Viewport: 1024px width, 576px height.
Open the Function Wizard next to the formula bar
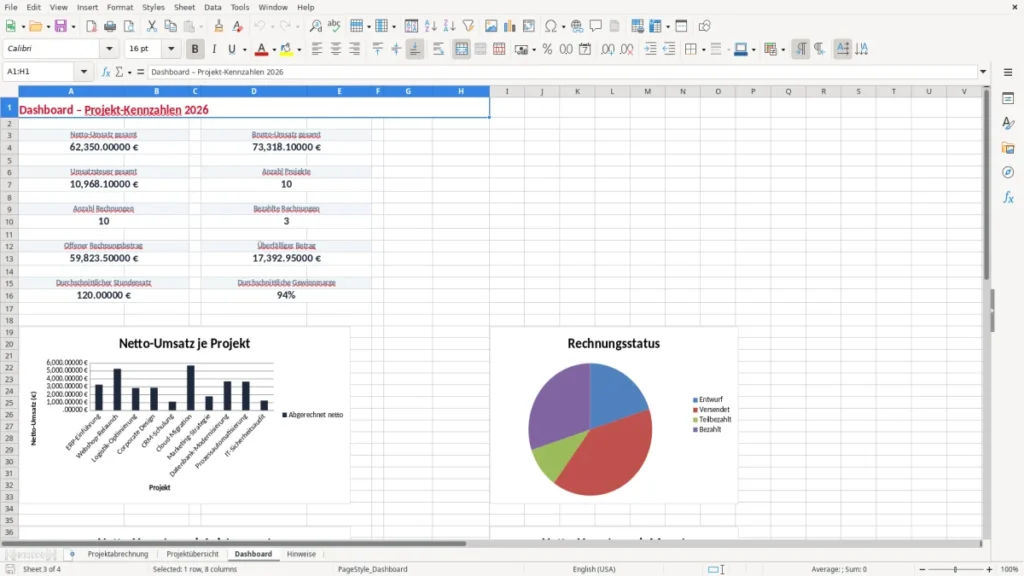[106, 72]
